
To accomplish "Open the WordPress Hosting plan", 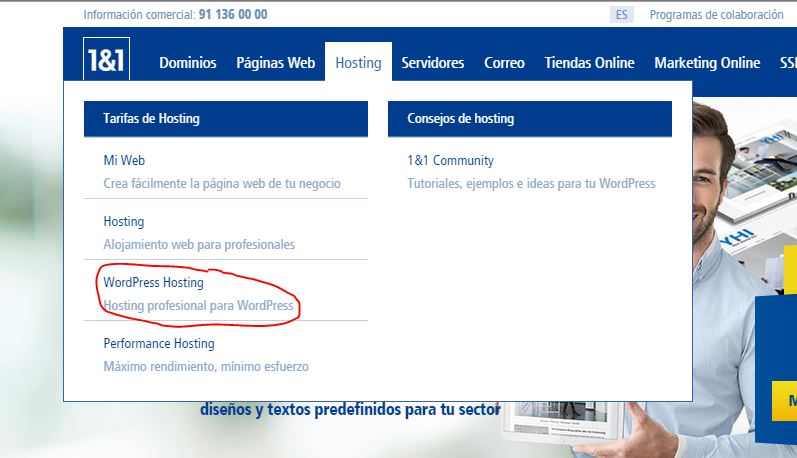I will (153, 283).
